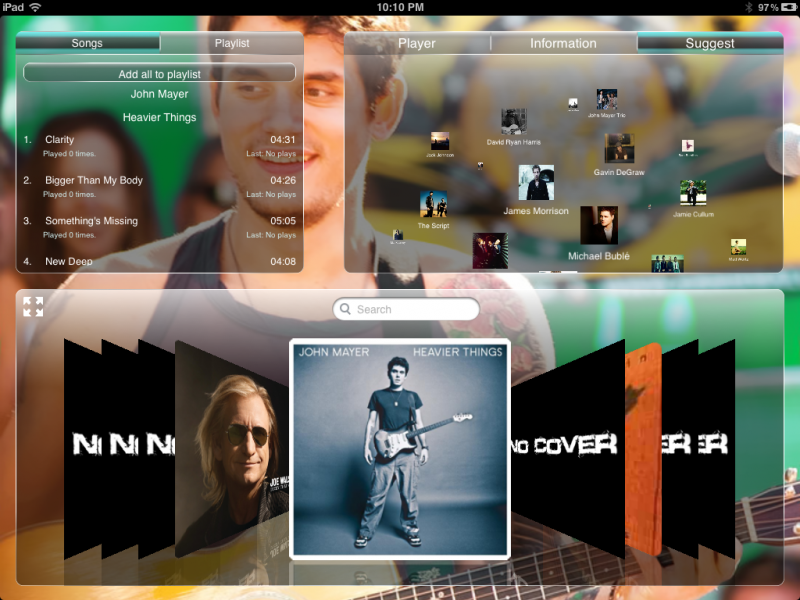This screenshot has width=800, height=600.
Task: Click the James Morrison name label
Action: tap(536, 211)
